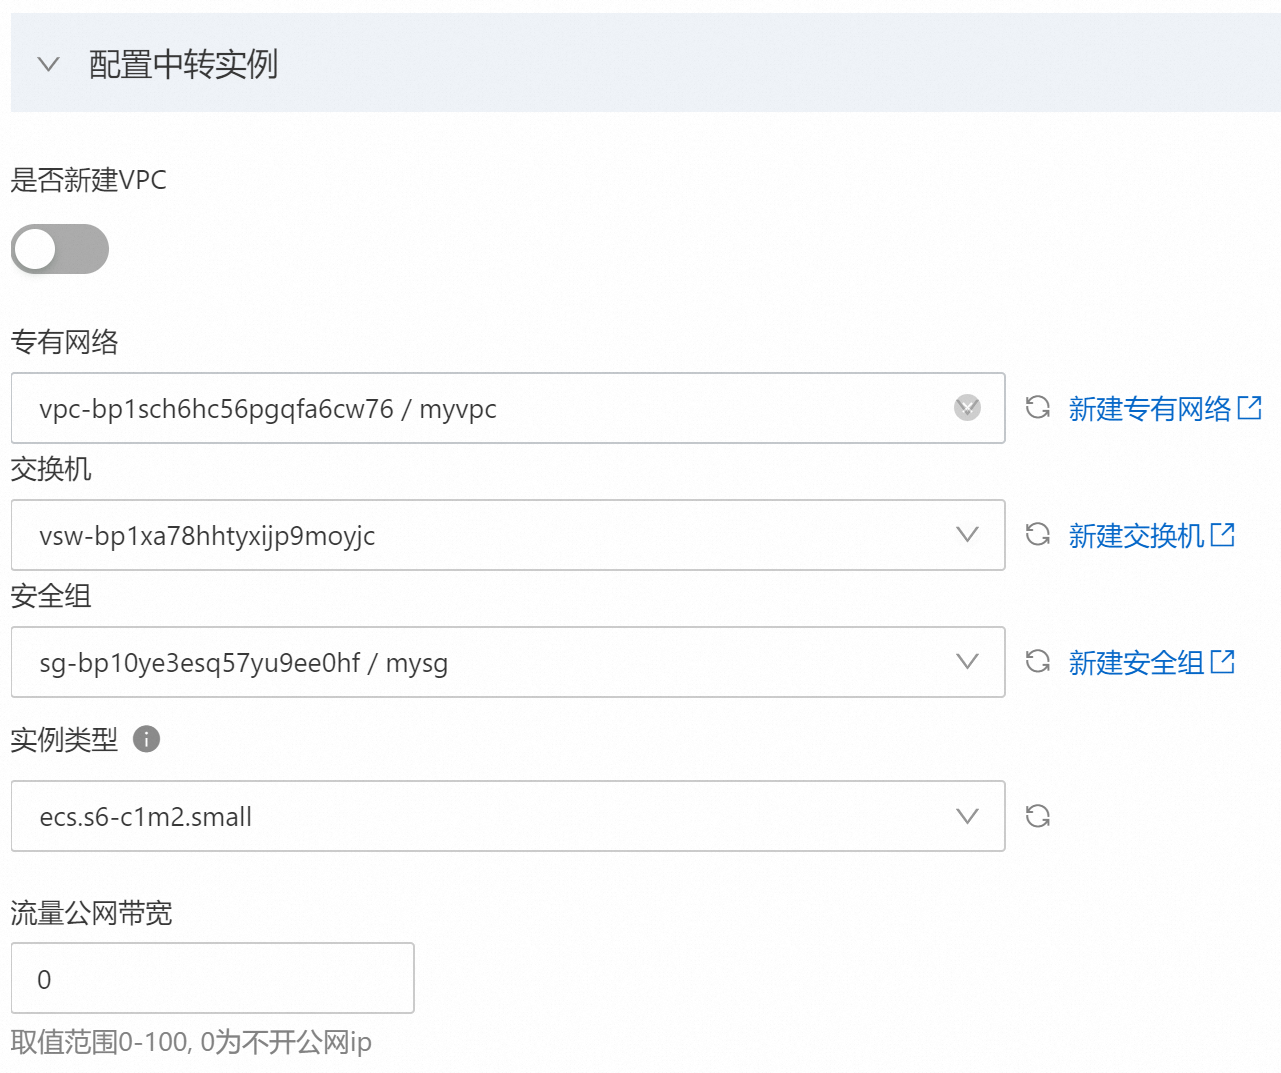Clear the selected VPC value
This screenshot has width=1281, height=1073.
pos(967,408)
